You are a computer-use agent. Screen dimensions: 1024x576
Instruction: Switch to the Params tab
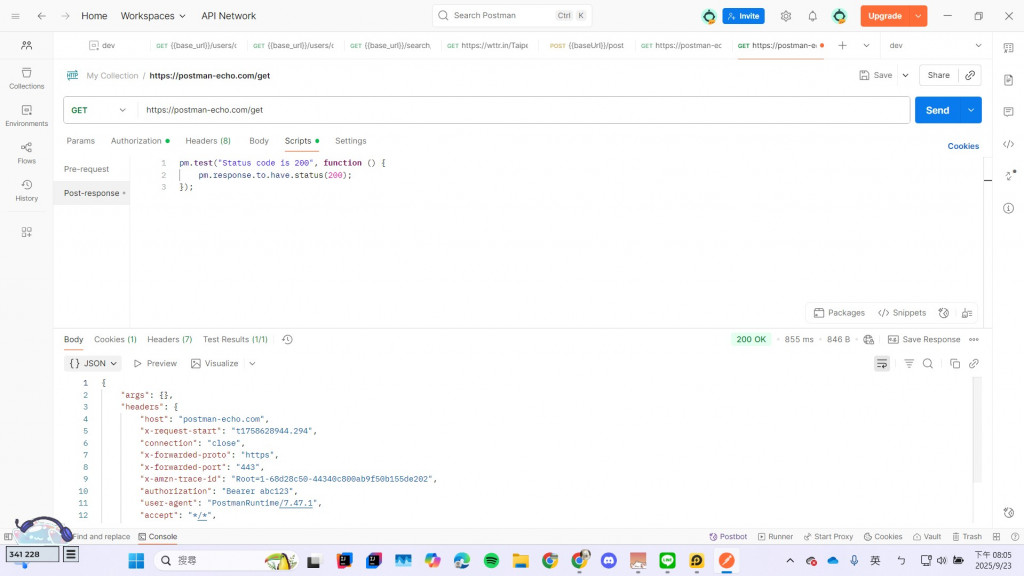coord(80,141)
